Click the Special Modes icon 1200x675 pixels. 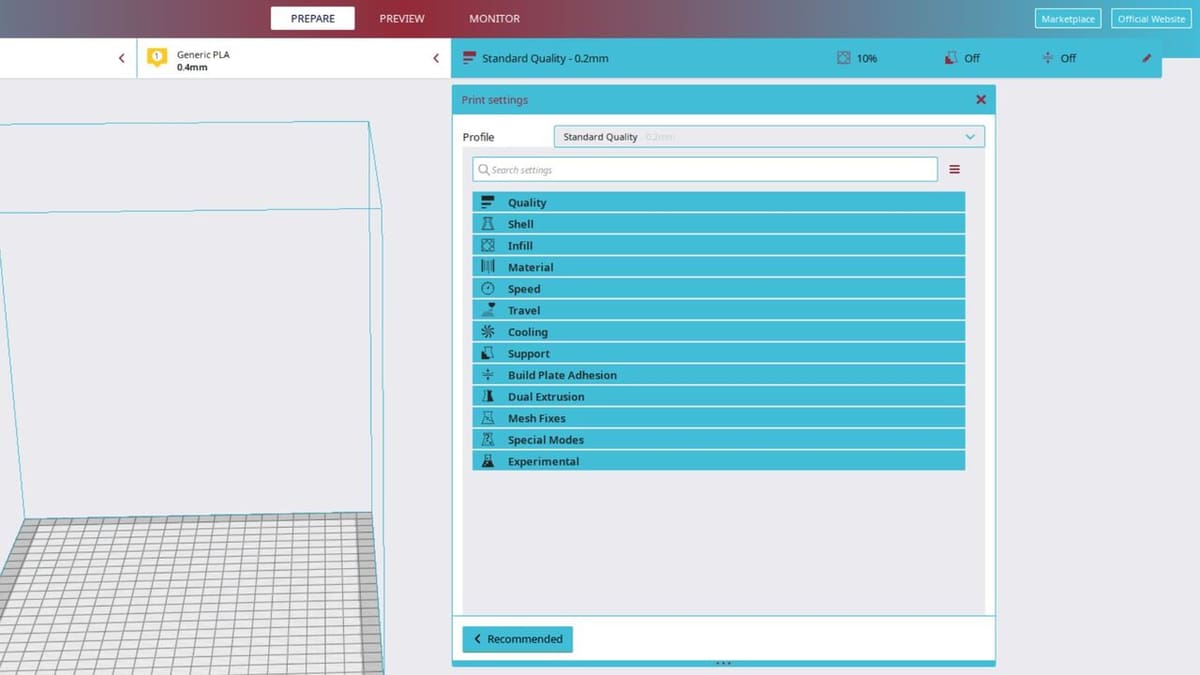[488, 439]
